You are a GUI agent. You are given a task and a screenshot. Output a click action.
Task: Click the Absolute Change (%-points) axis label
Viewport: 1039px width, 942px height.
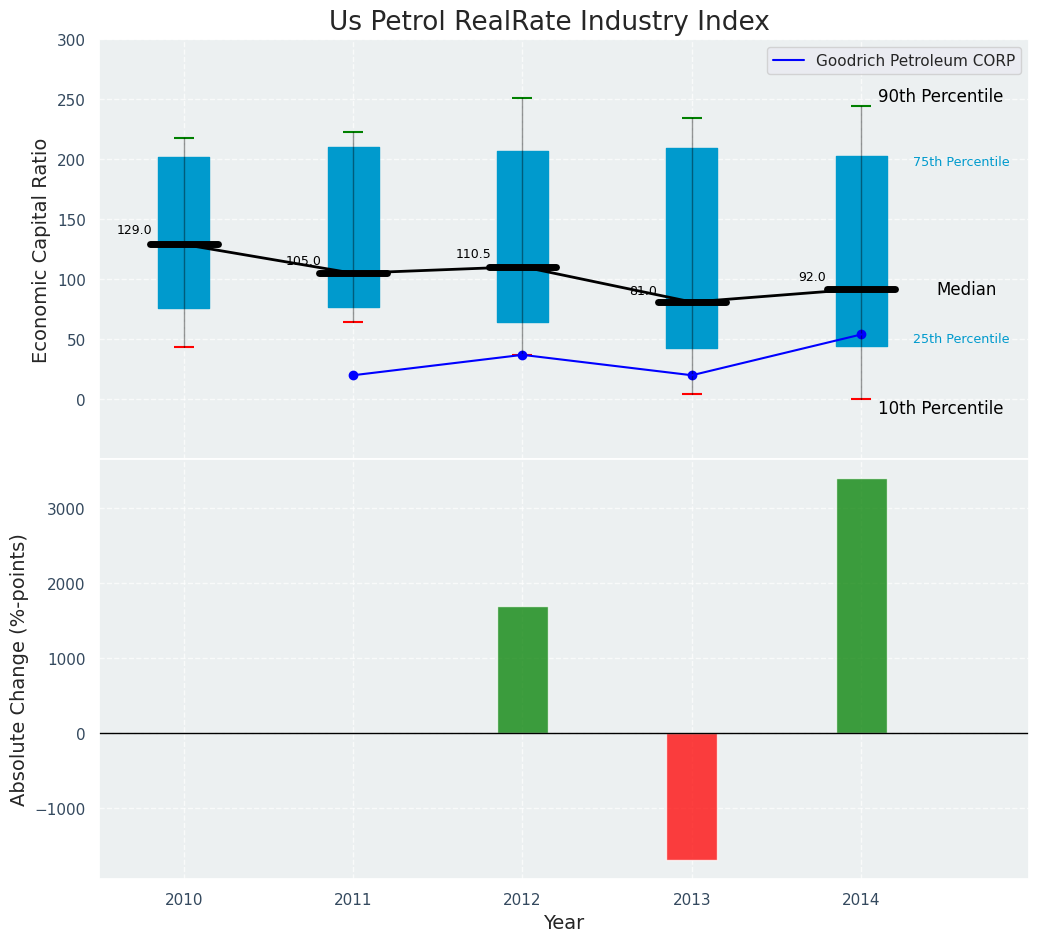tap(19, 669)
